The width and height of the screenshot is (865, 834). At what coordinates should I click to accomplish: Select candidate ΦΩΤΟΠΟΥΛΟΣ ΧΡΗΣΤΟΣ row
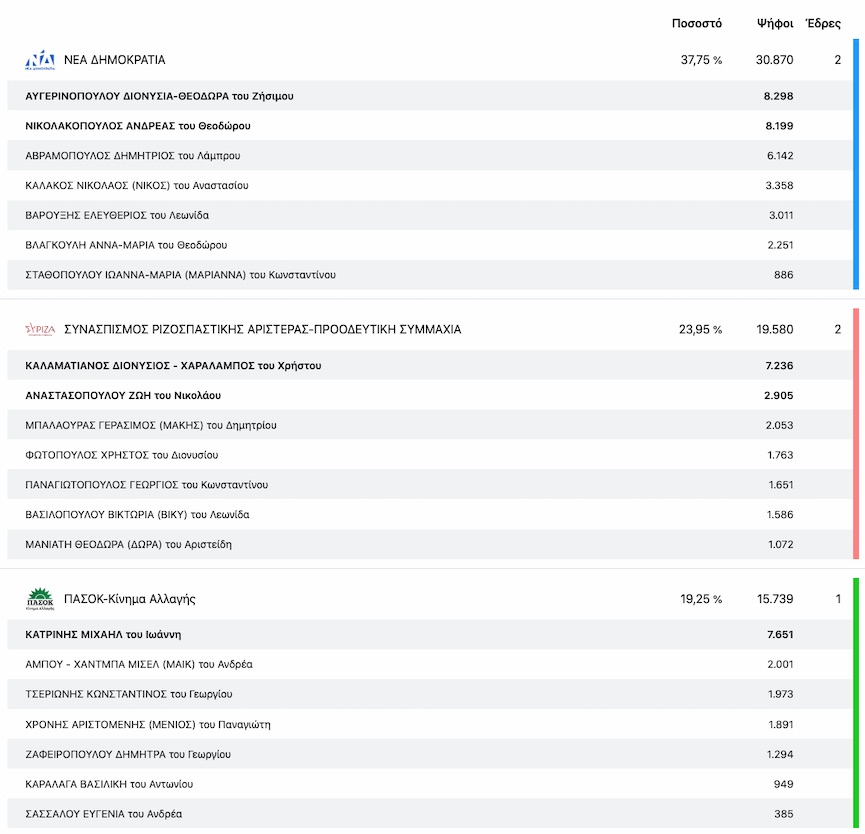tap(430, 455)
